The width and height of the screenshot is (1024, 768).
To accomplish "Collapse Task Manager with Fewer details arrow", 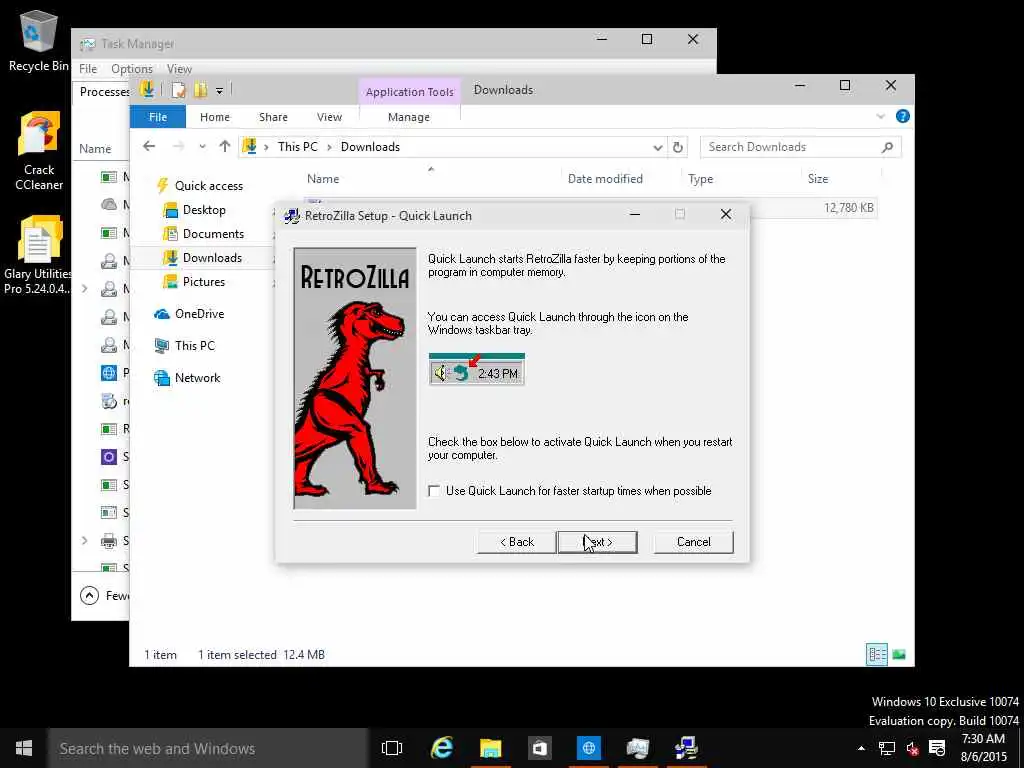I will point(89,595).
